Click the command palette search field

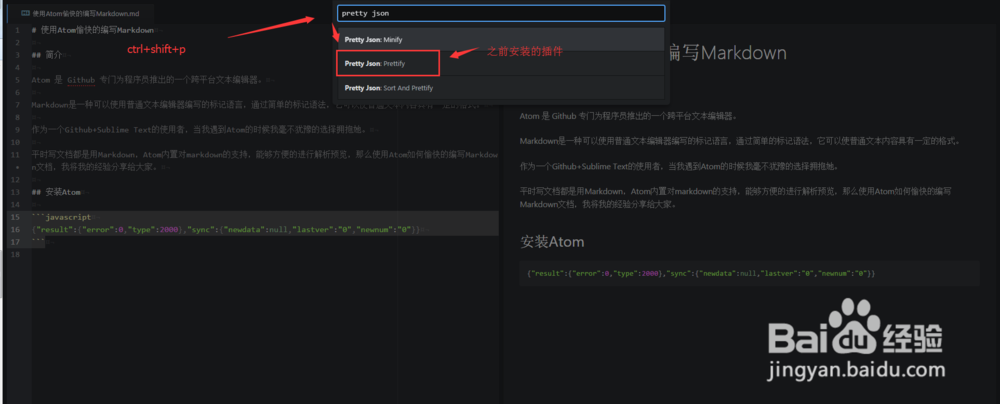coord(501,13)
